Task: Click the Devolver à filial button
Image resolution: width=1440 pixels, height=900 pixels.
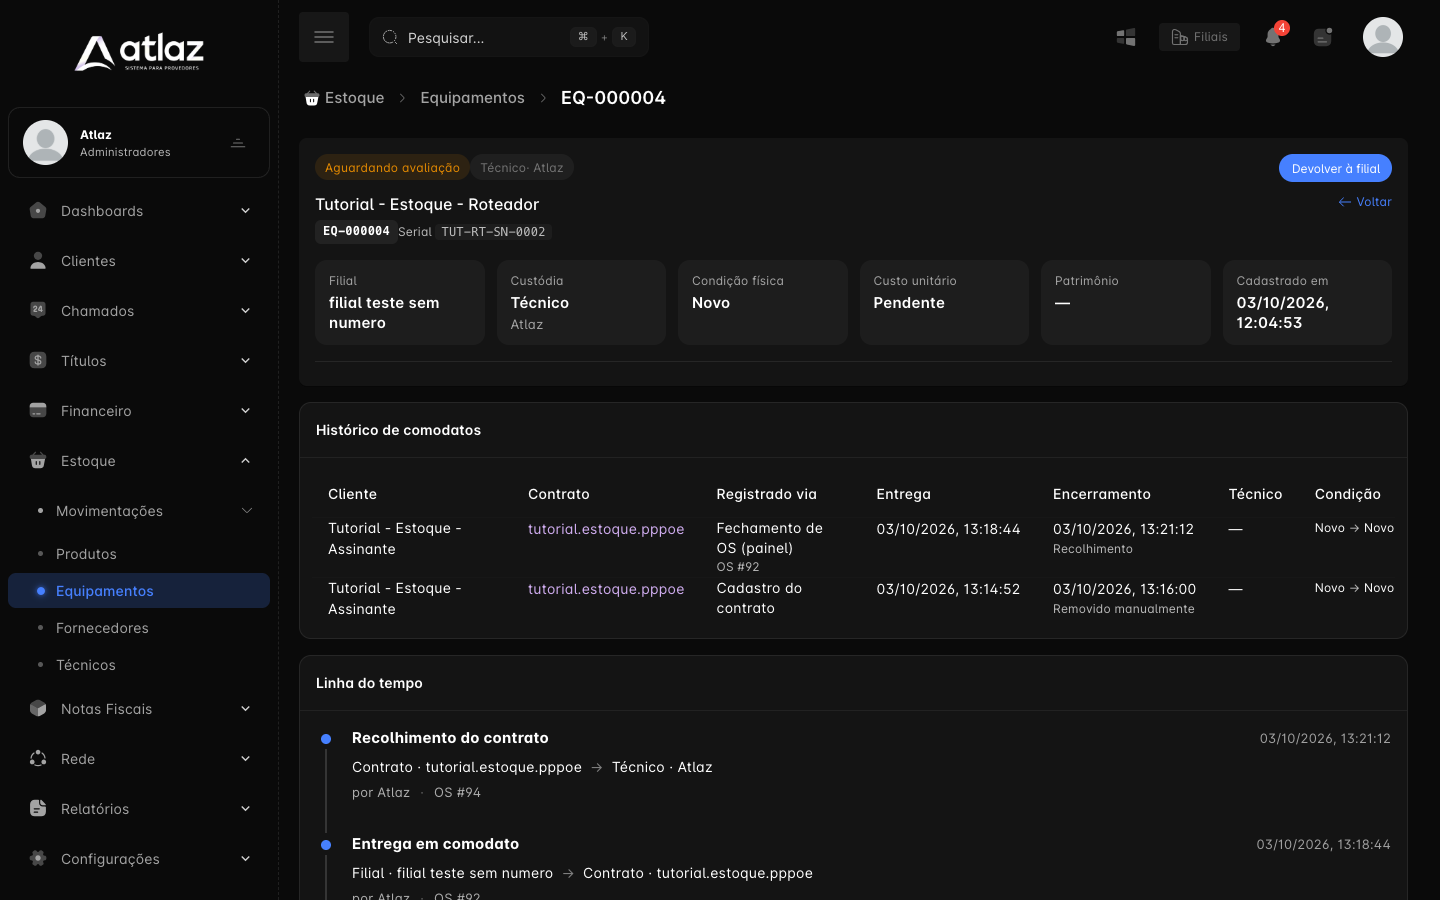Action: [x=1335, y=168]
